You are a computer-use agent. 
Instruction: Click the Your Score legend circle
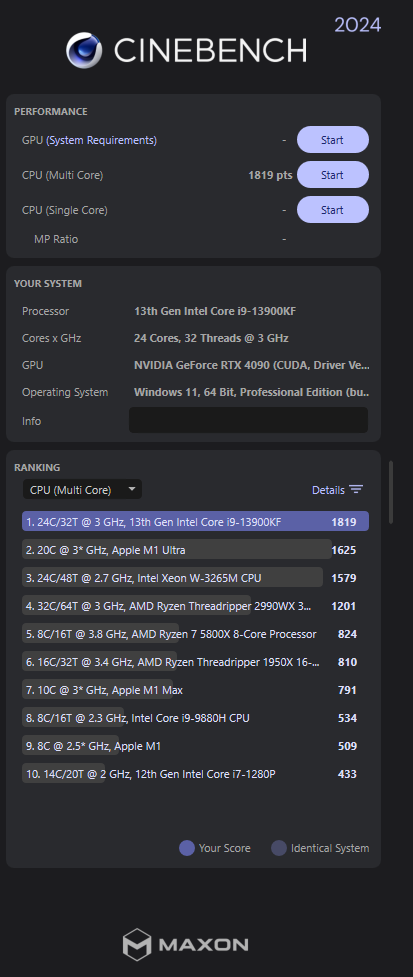pos(187,848)
